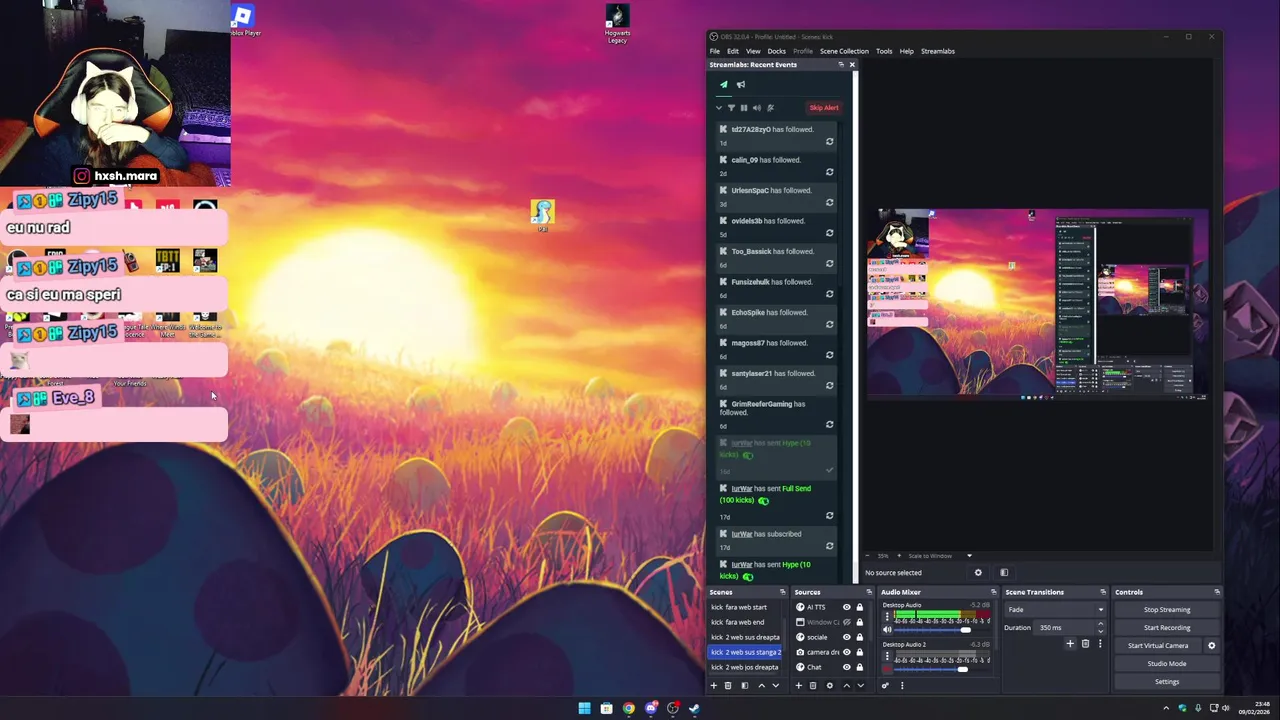Open the Fade transition dropdown
This screenshot has width=1280, height=720.
[x=1055, y=610]
